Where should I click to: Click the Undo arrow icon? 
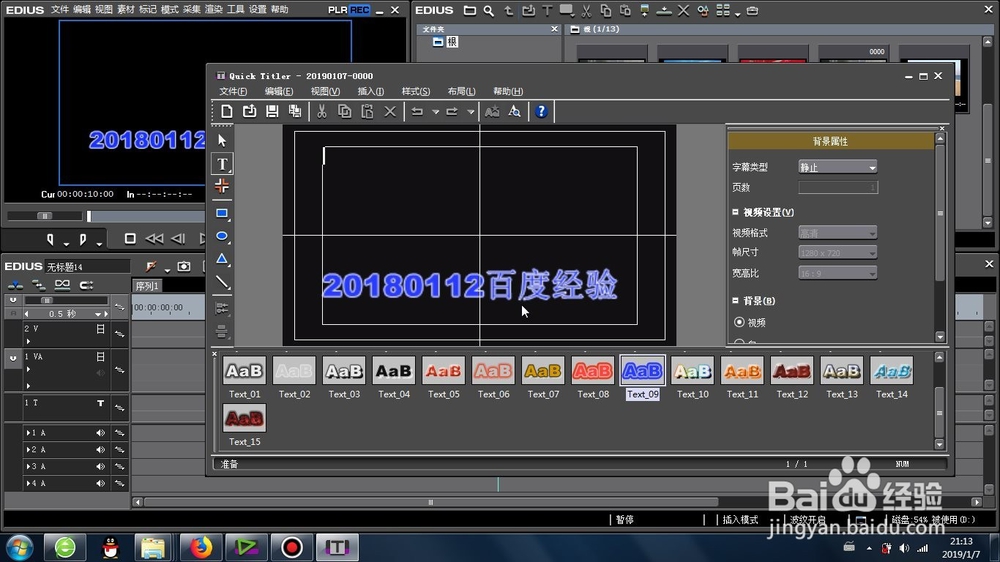pos(417,112)
